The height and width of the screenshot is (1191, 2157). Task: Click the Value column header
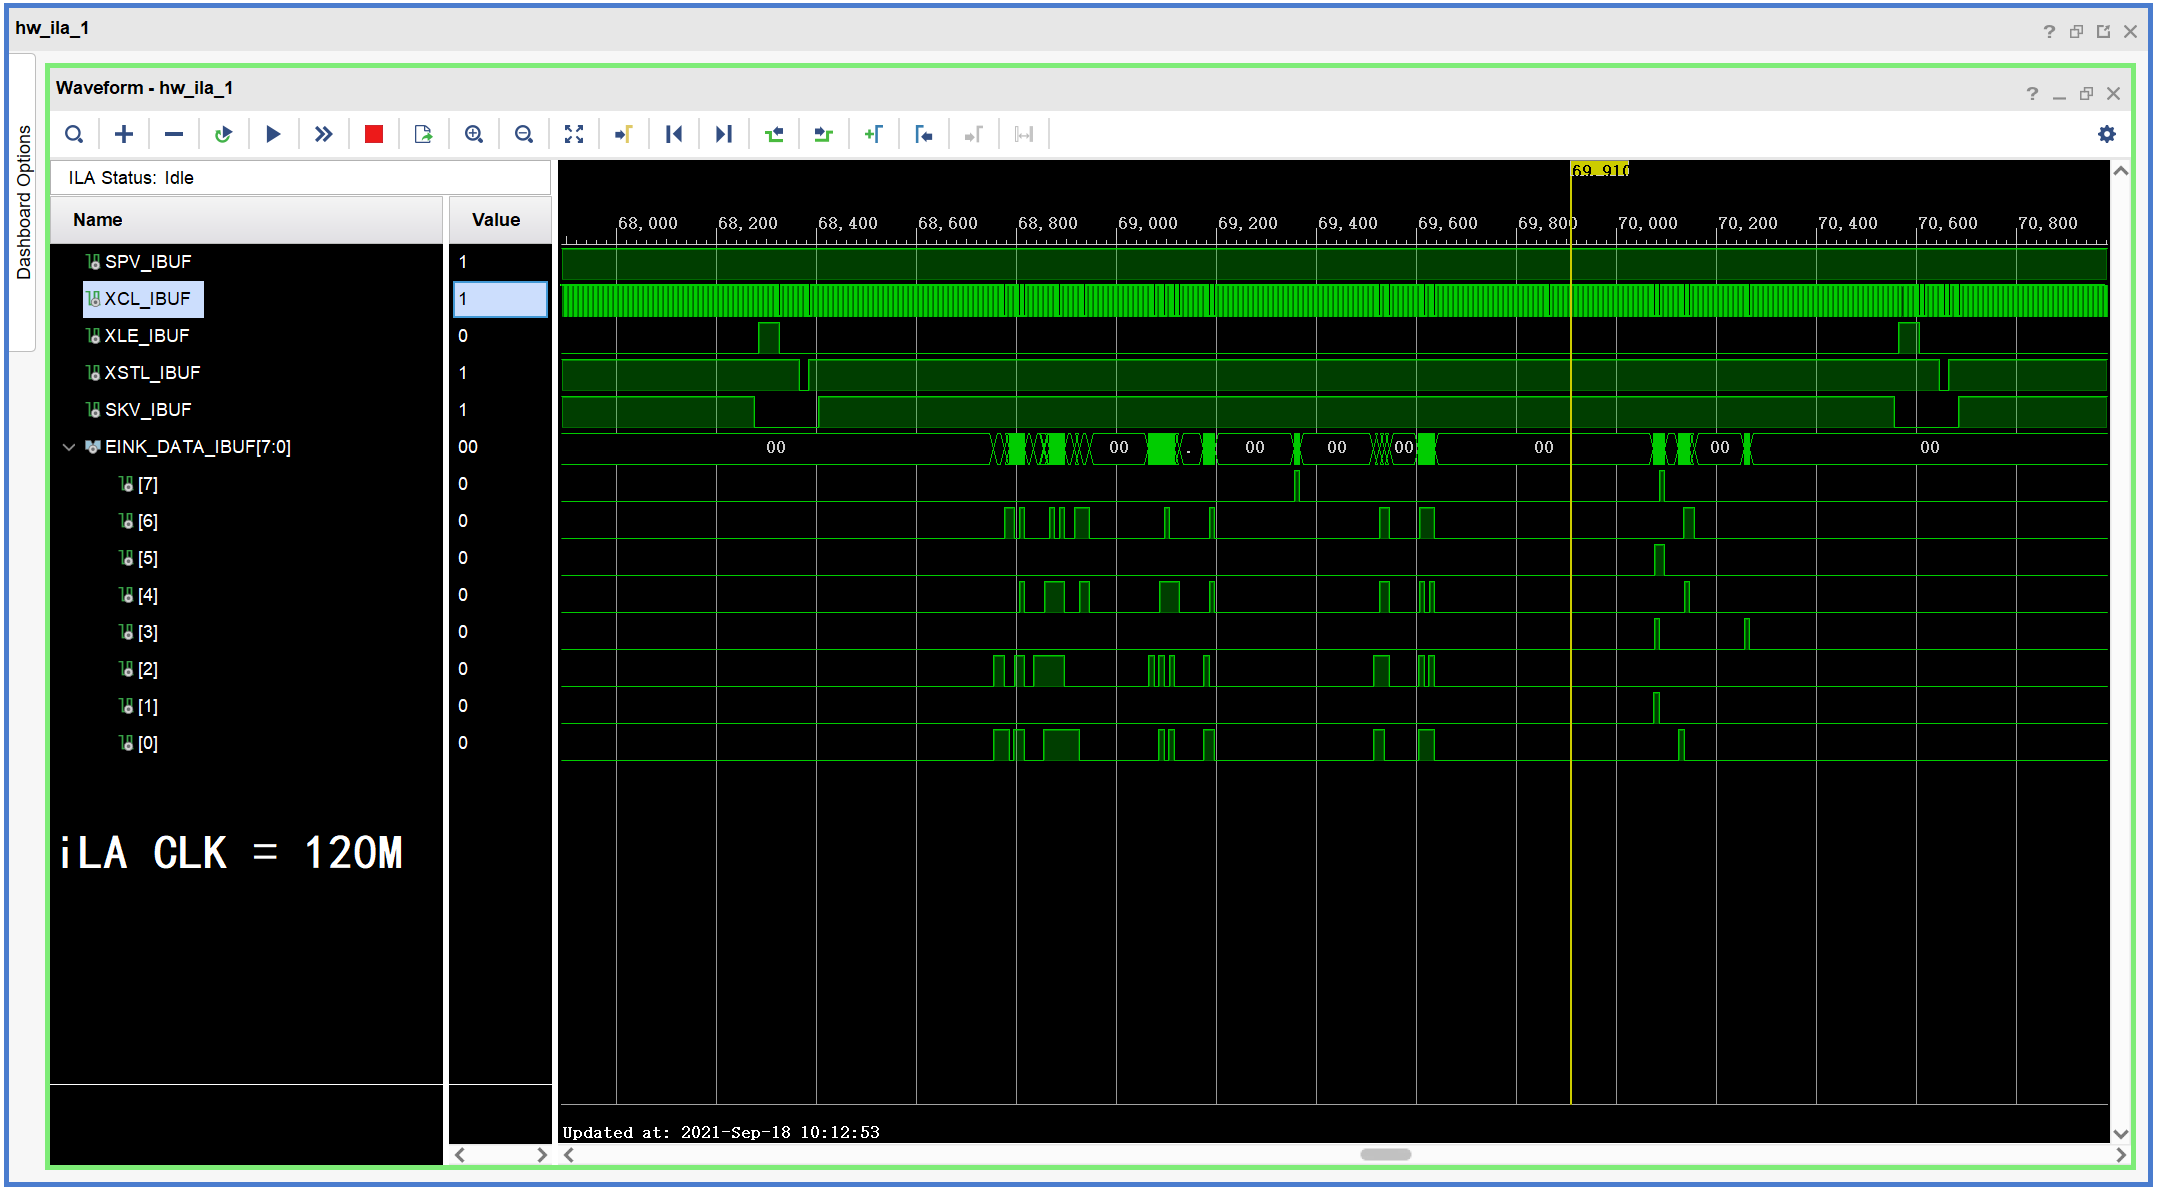496,220
